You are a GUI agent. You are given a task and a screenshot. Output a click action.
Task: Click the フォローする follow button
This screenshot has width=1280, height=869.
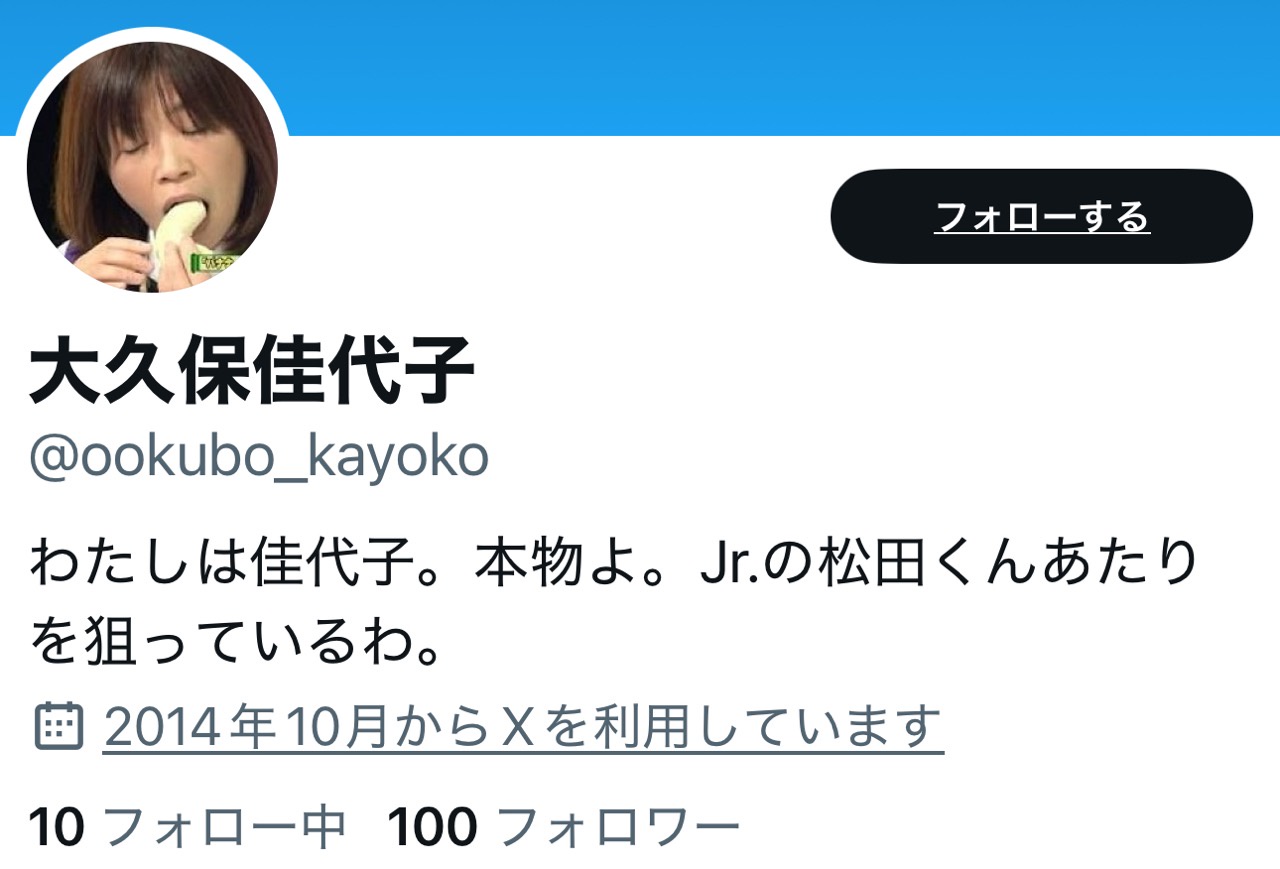coord(1041,216)
